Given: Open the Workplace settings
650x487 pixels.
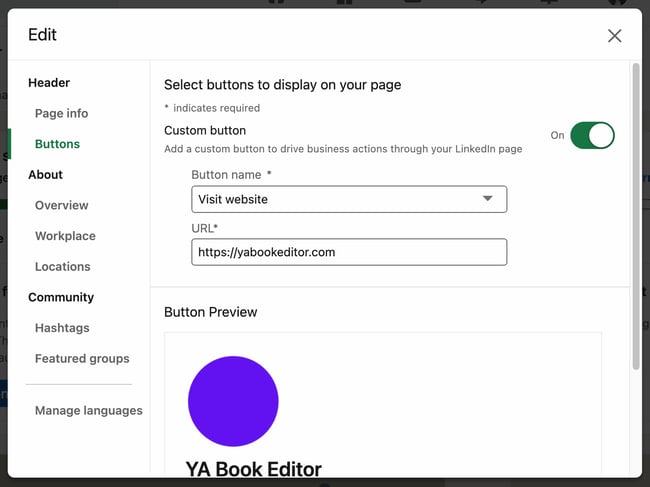Looking at the screenshot, I should point(65,236).
